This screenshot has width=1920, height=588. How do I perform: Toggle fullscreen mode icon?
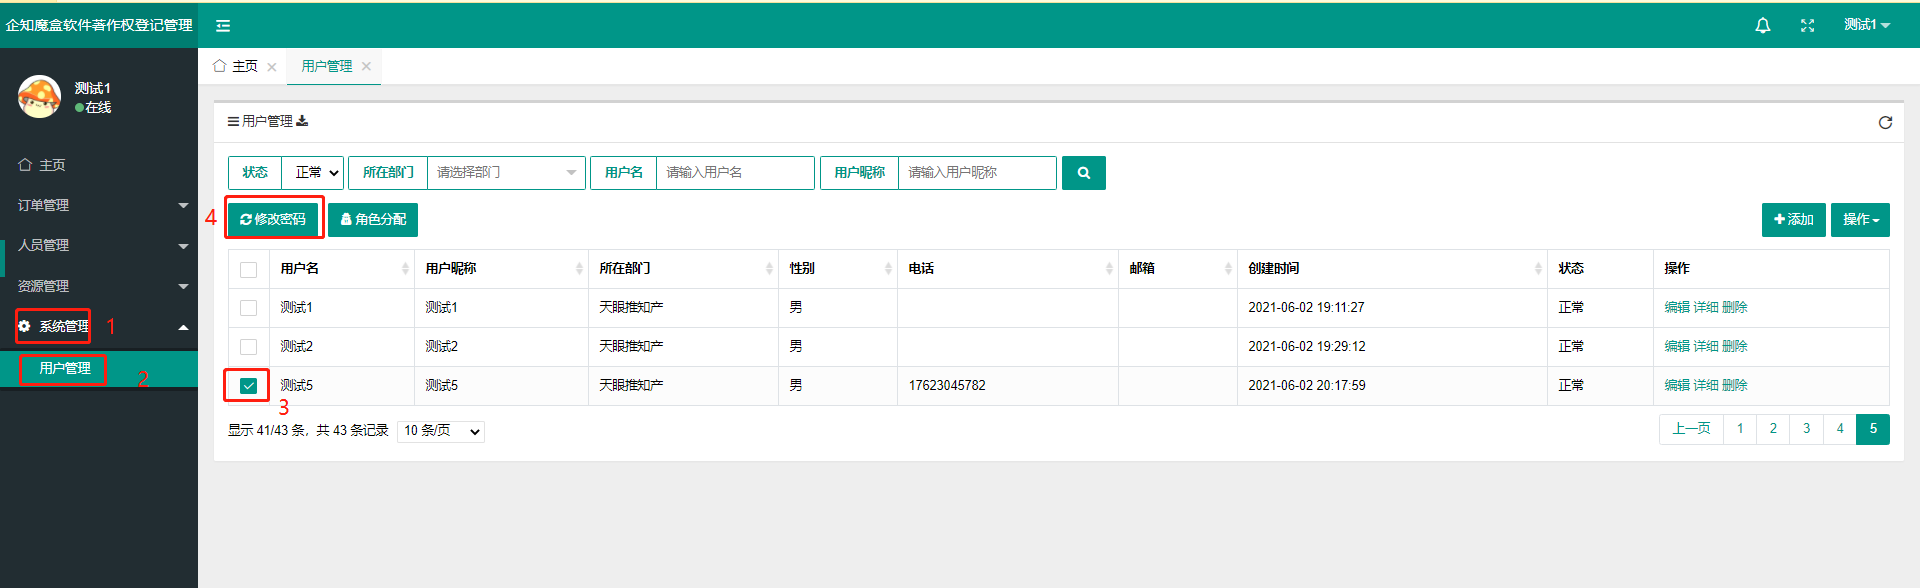point(1807,26)
